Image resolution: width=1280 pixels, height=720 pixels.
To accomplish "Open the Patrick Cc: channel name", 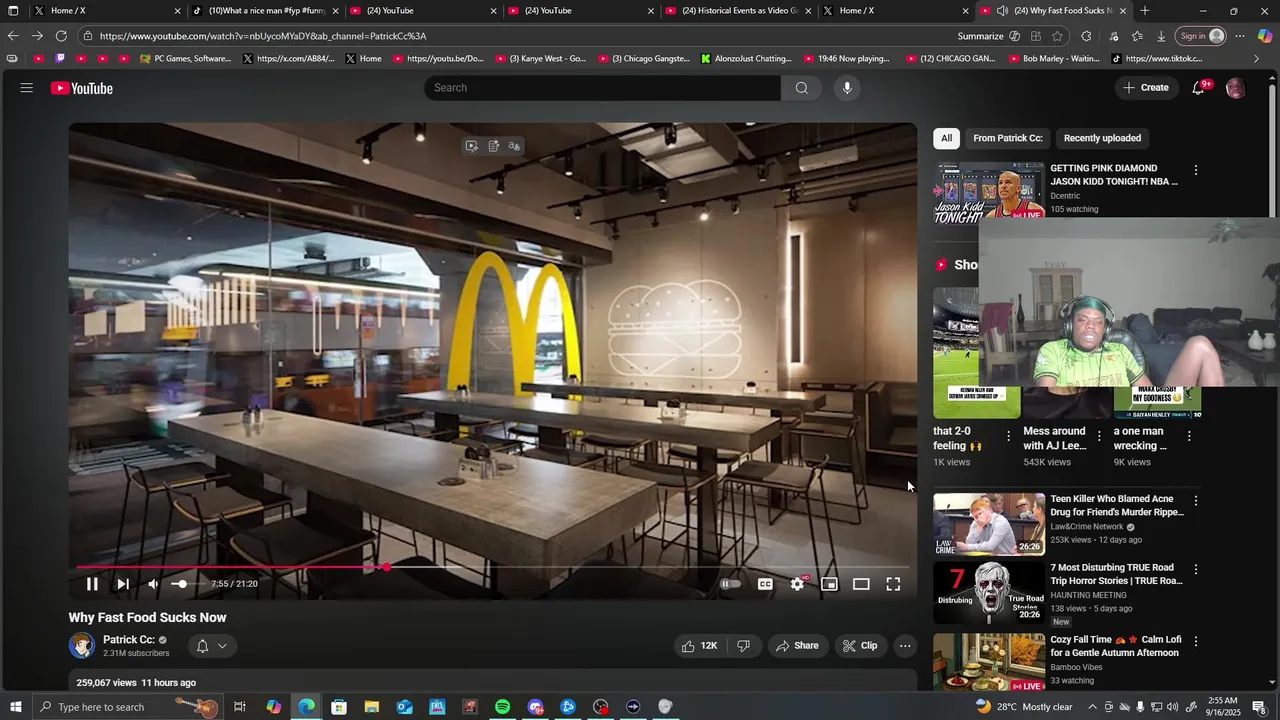I will (x=129, y=640).
